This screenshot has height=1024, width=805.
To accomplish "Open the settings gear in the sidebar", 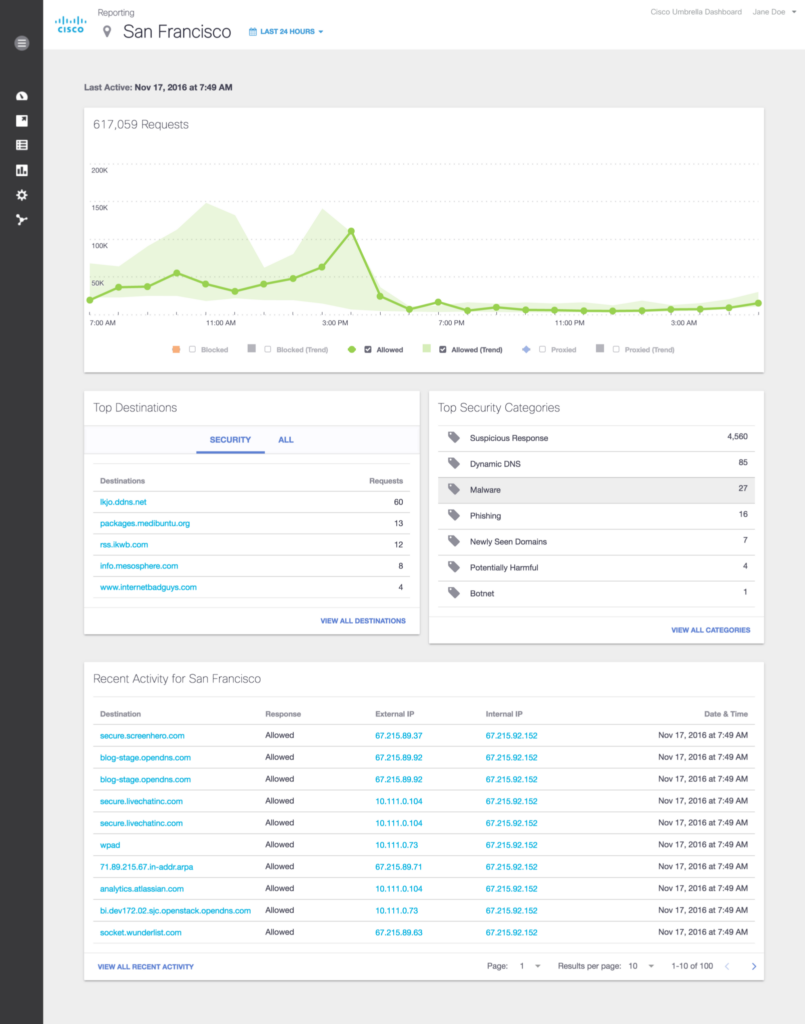I will click(x=22, y=195).
